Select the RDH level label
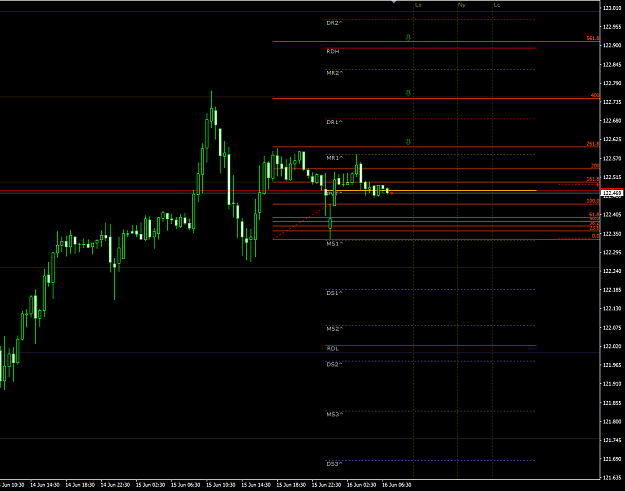The width and height of the screenshot is (625, 491). point(333,51)
